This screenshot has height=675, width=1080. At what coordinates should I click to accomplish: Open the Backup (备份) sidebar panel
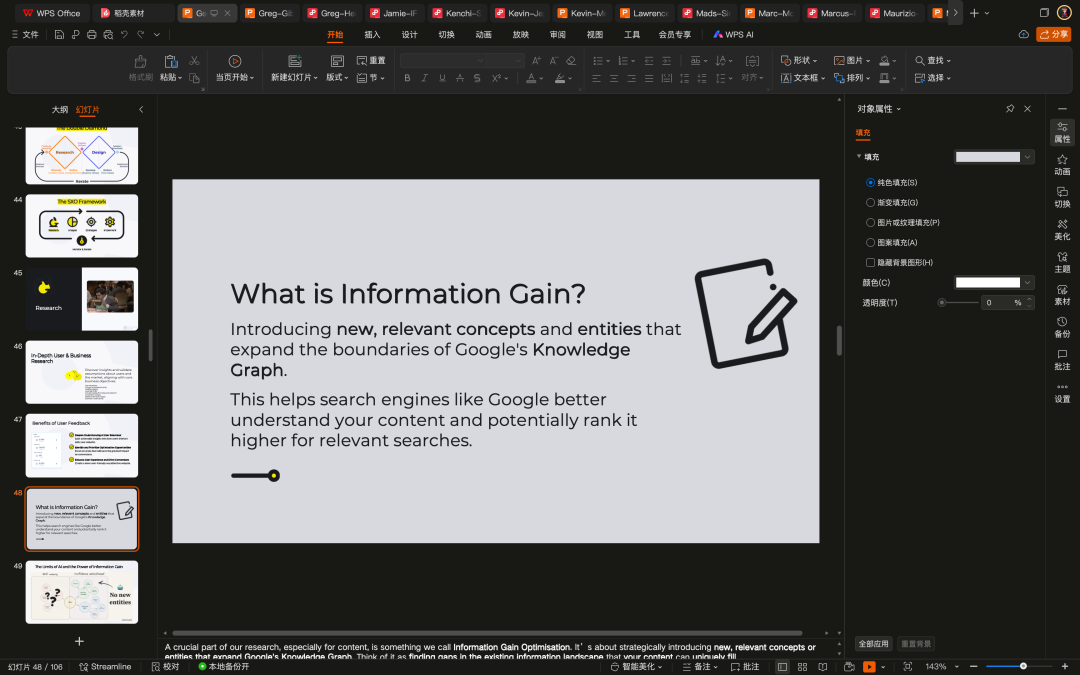pos(1062,326)
